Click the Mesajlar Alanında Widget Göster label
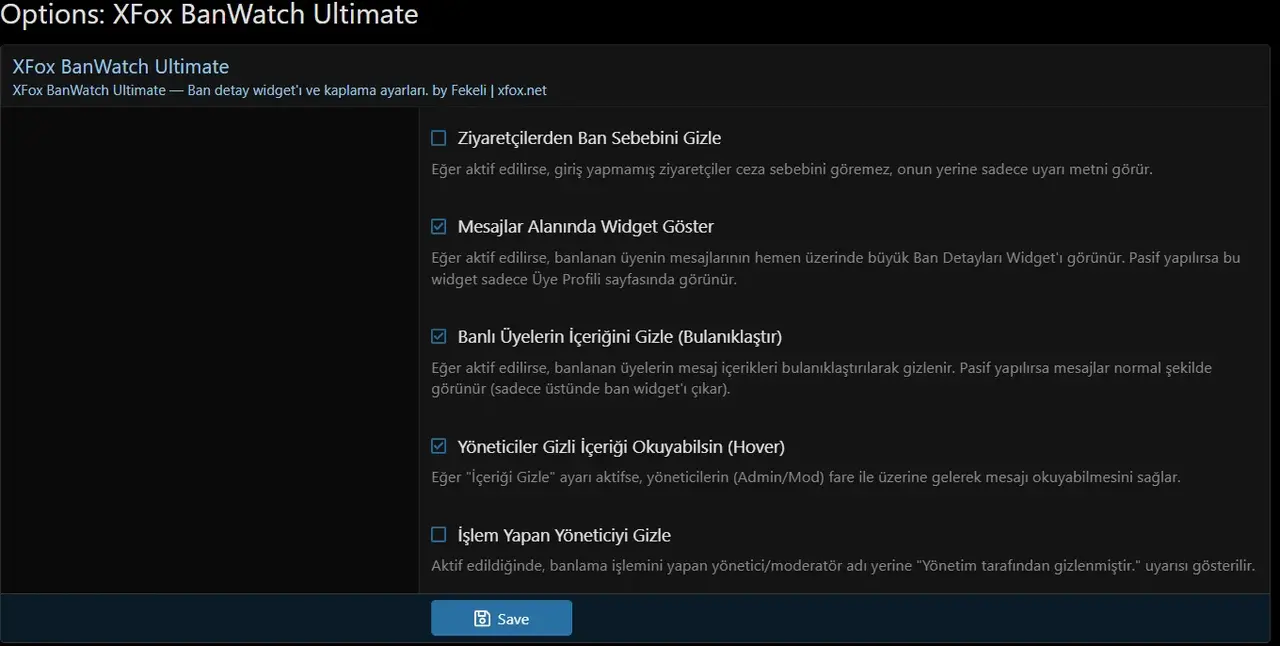Viewport: 1280px width, 646px height. [585, 227]
